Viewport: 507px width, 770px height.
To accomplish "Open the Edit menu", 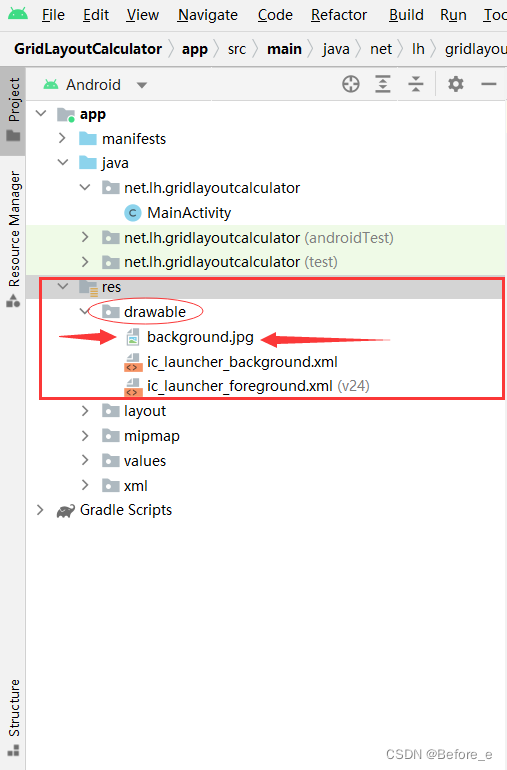I will pyautogui.click(x=96, y=15).
